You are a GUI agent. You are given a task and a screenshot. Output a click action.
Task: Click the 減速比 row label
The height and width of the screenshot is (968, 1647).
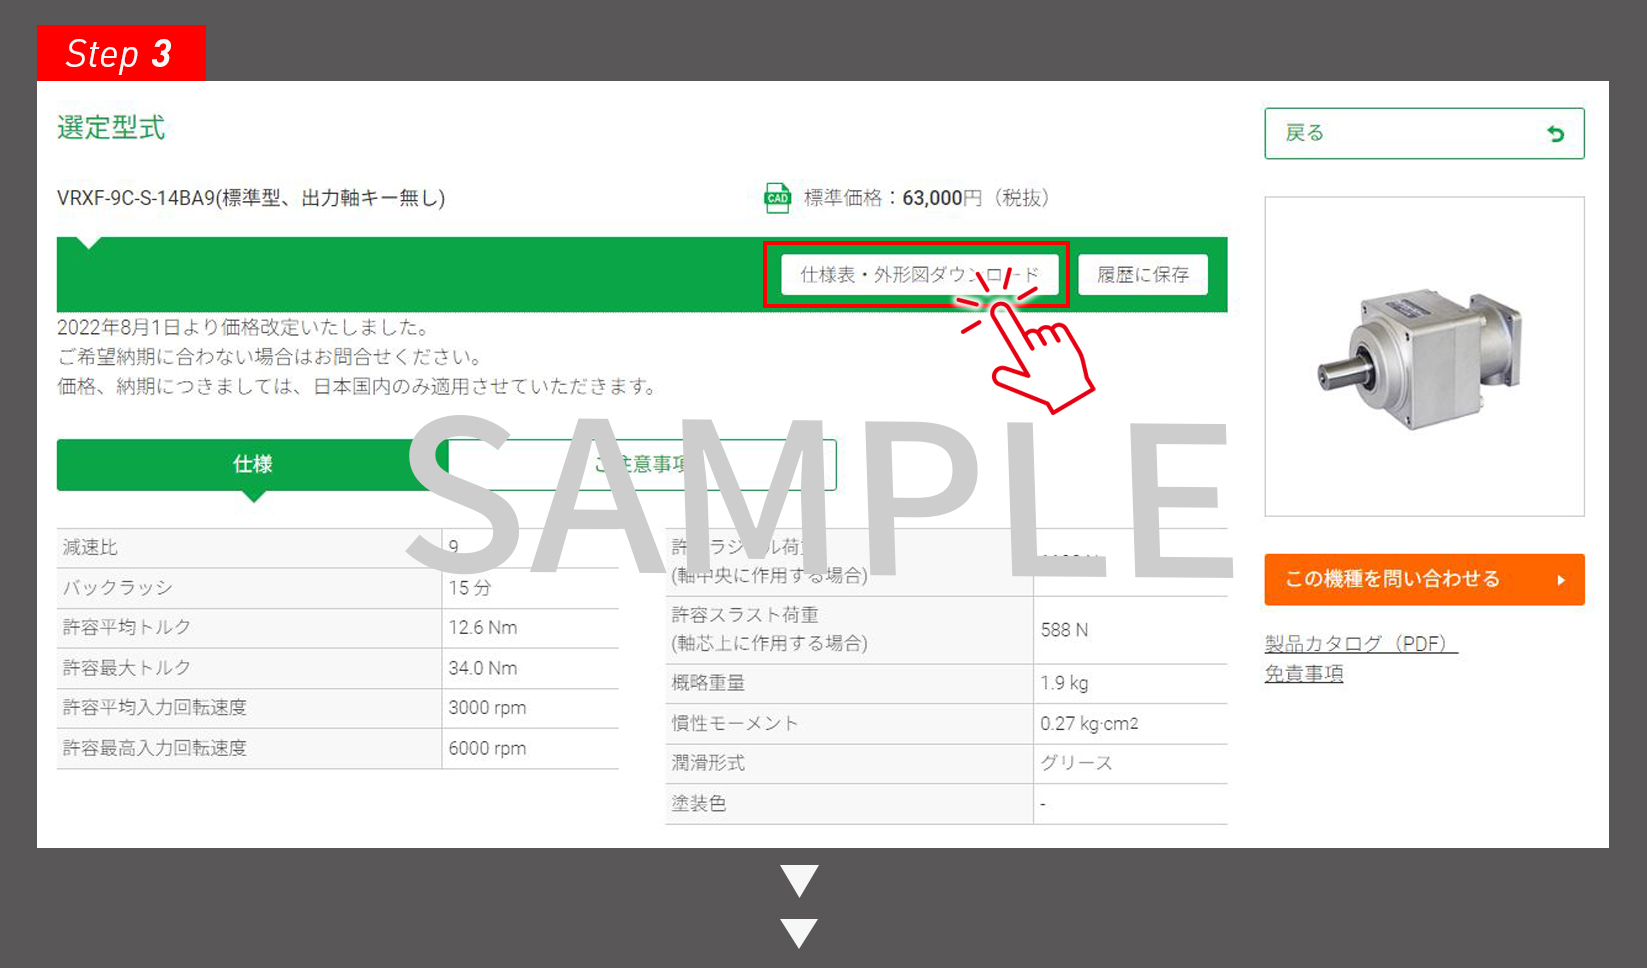click(90, 547)
